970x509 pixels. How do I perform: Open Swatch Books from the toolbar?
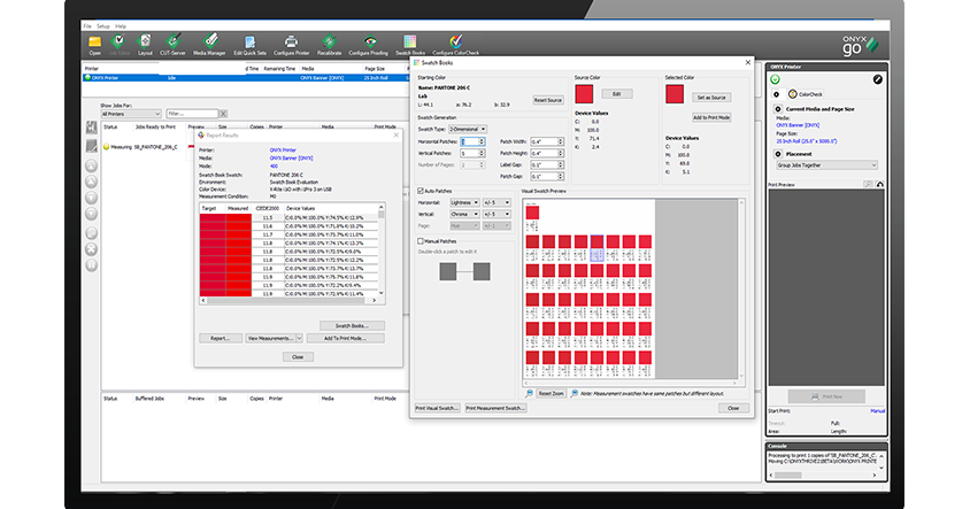pyautogui.click(x=410, y=43)
